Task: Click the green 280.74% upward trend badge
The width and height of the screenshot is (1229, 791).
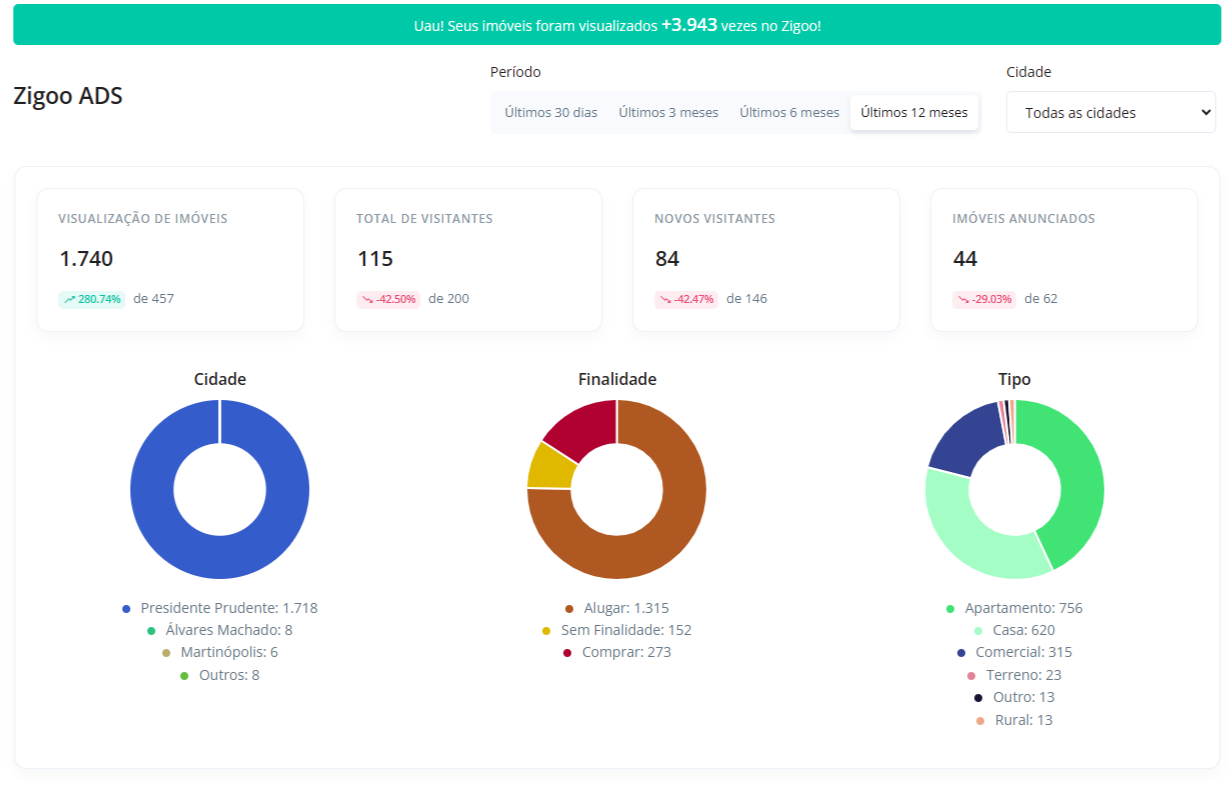Action: click(92, 299)
